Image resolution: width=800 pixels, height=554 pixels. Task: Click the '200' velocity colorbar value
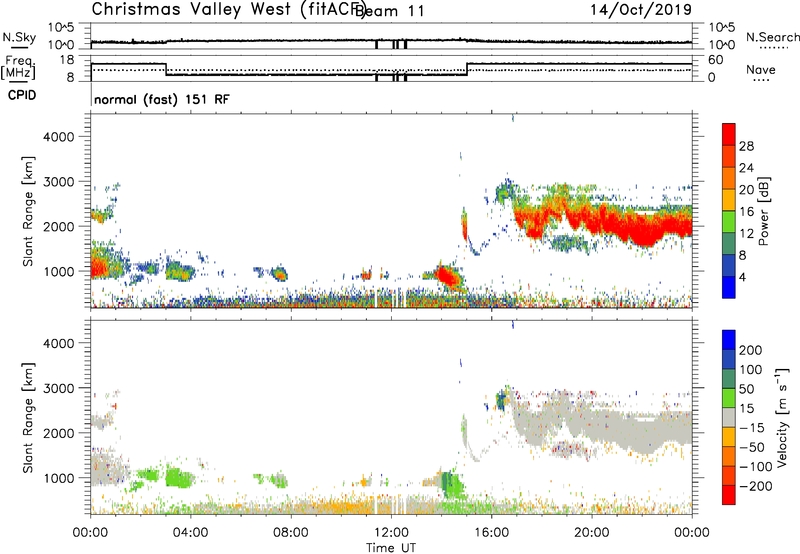click(x=751, y=350)
